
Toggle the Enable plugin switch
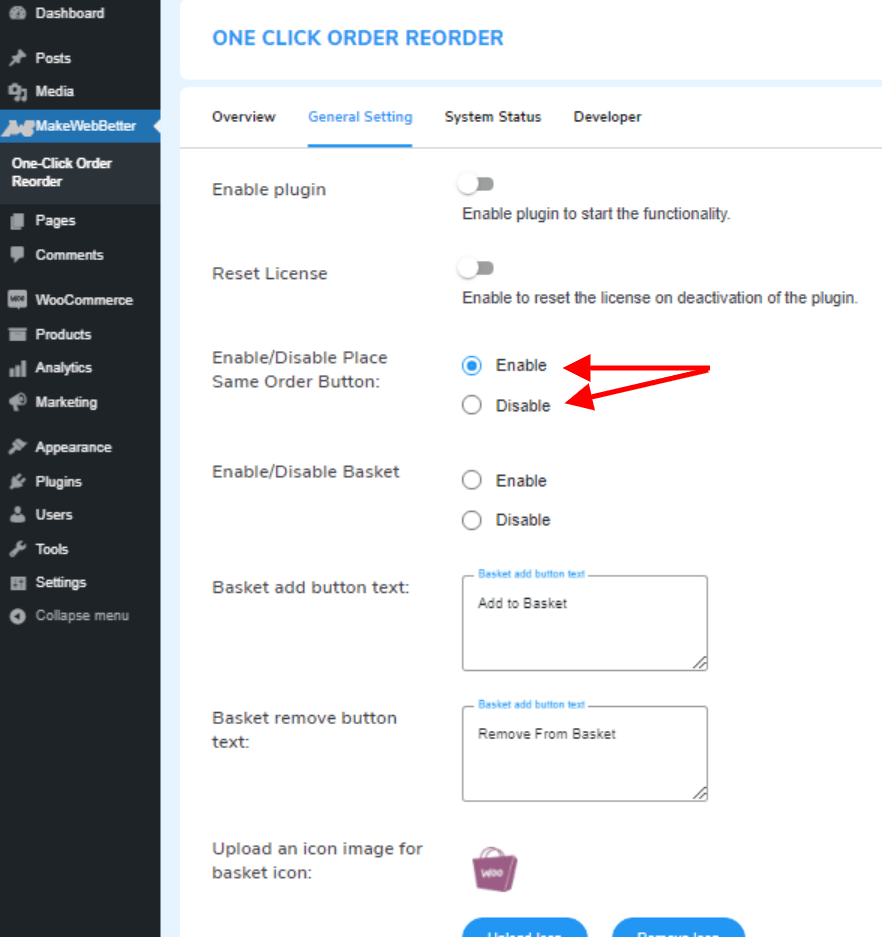(476, 183)
